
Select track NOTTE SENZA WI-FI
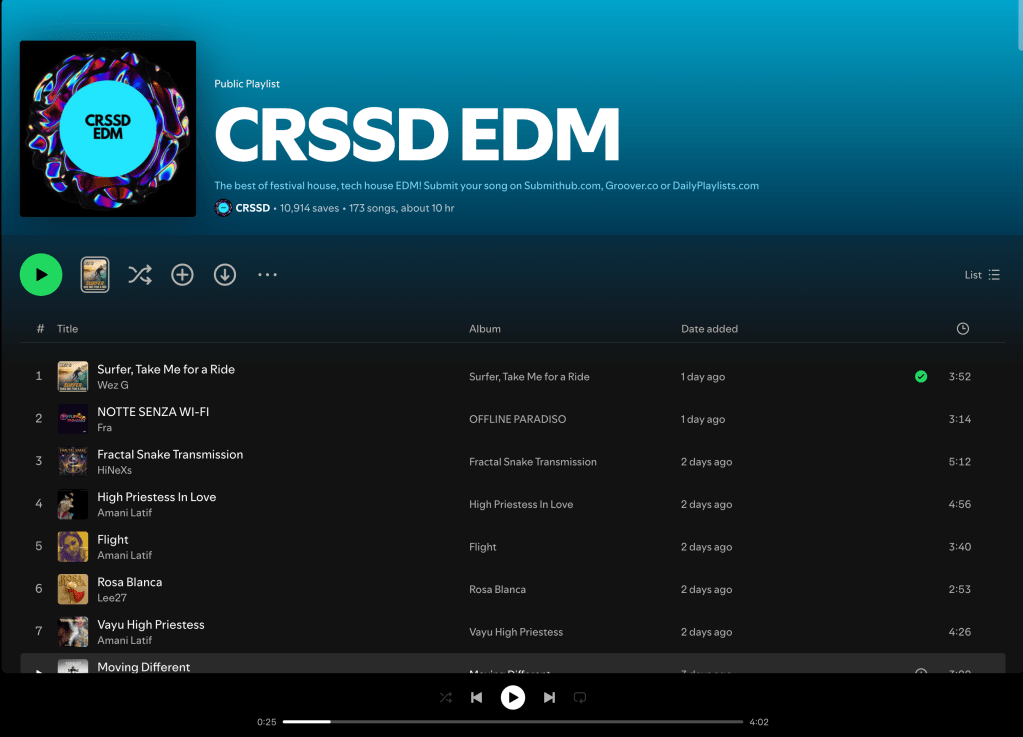[x=153, y=412]
